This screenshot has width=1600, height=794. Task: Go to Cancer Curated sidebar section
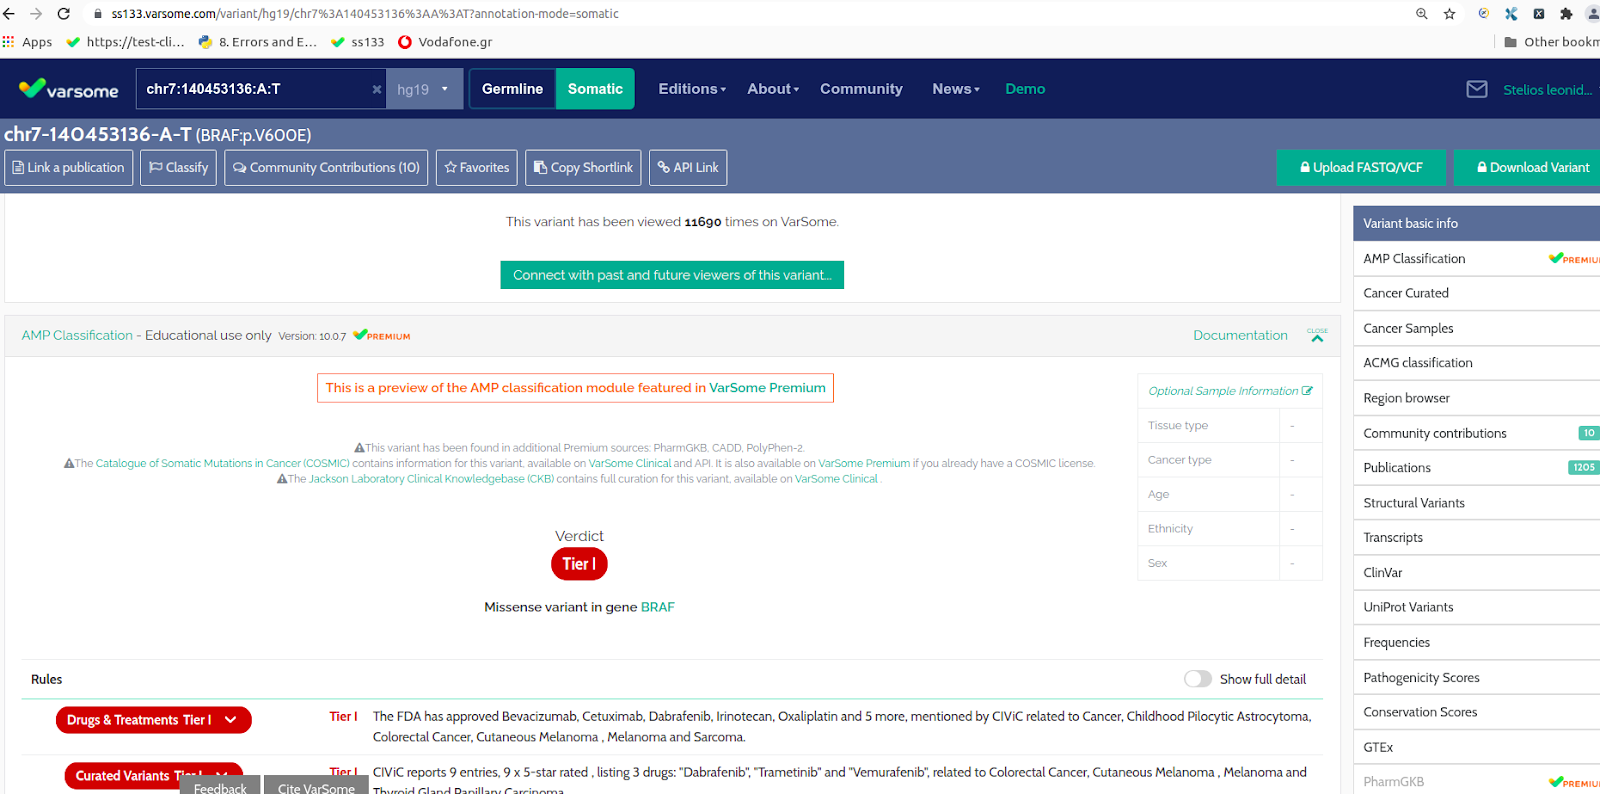[x=1476, y=293]
